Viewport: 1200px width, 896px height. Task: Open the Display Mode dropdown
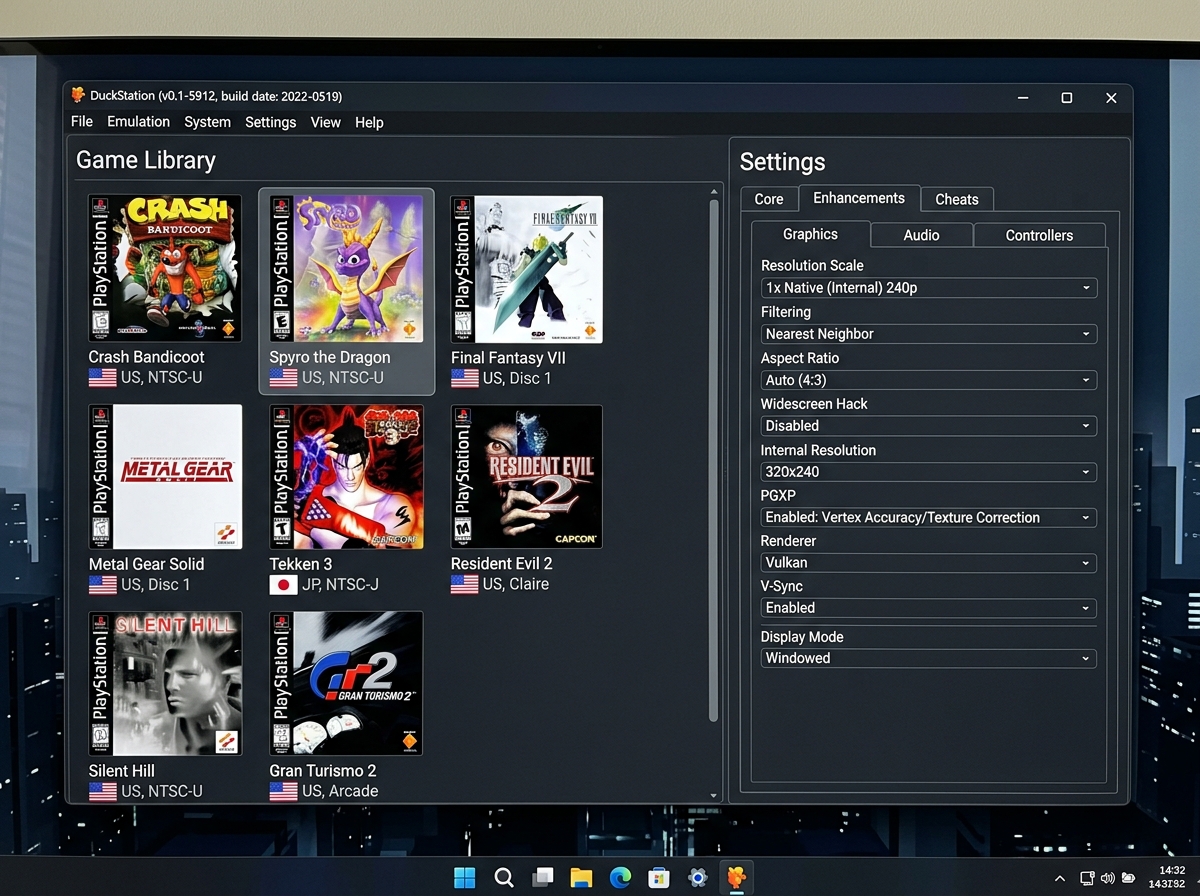(x=928, y=658)
